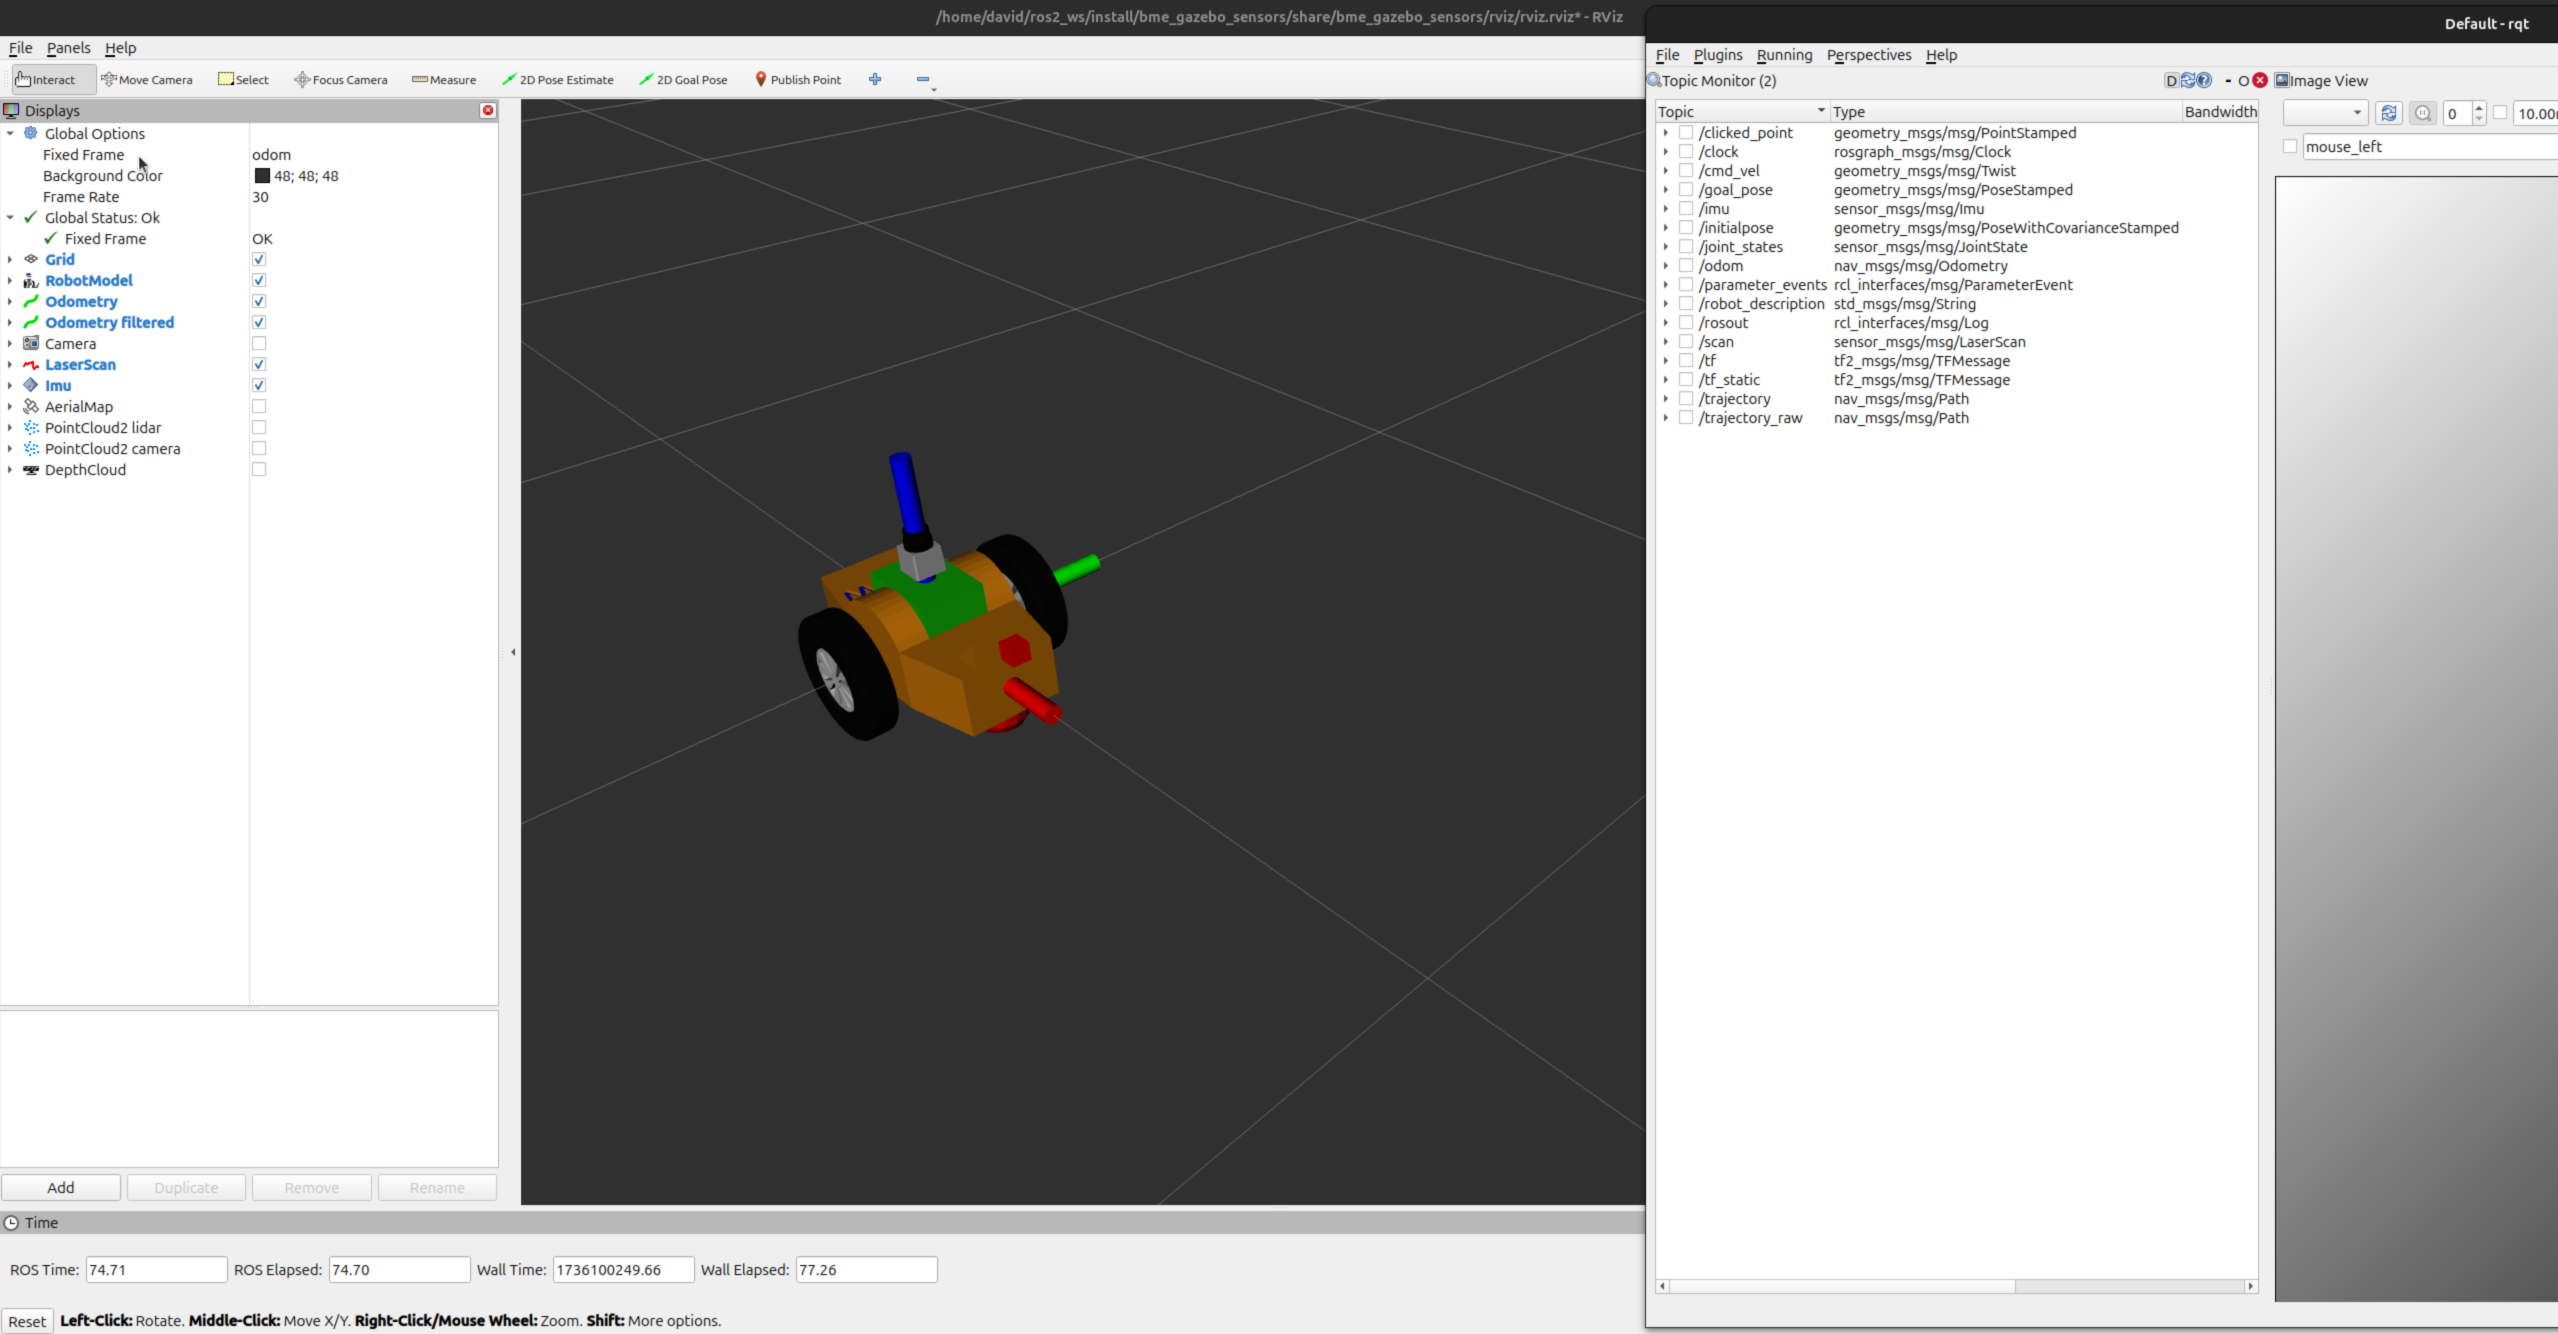Activate the Measure tool
This screenshot has height=1334, width=2558.
point(444,79)
